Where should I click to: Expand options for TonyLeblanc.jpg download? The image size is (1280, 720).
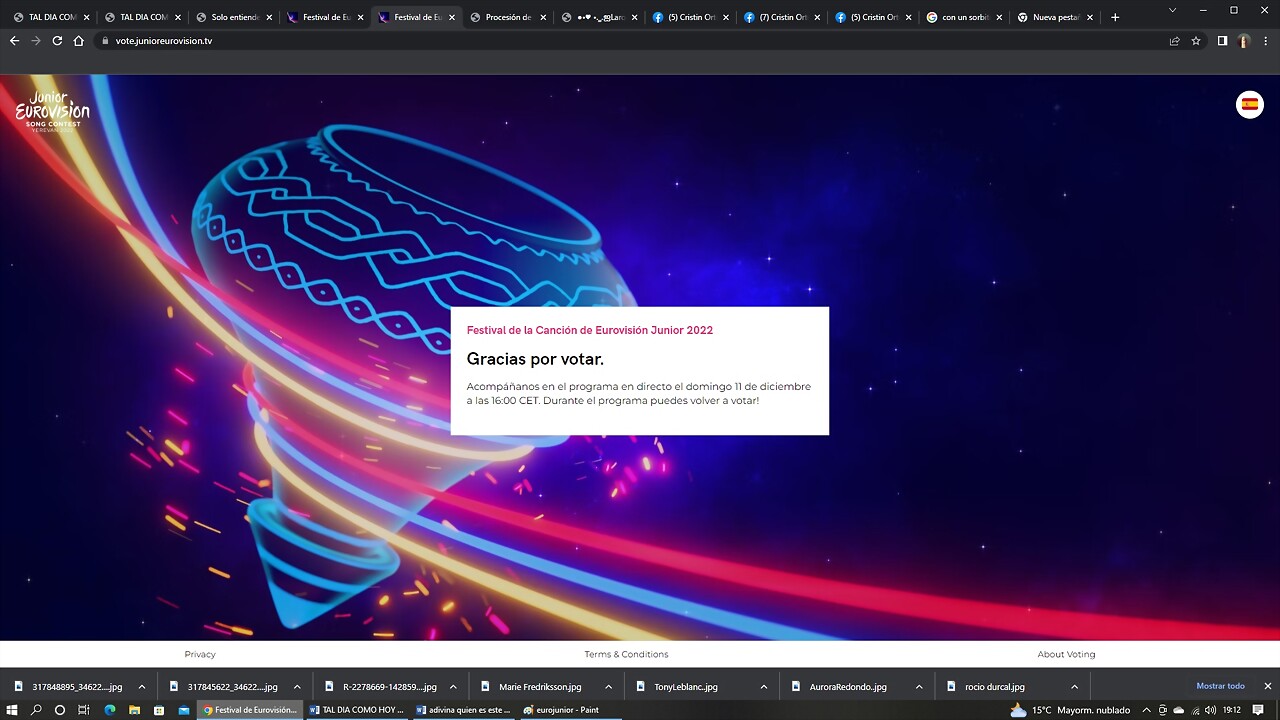[763, 687]
